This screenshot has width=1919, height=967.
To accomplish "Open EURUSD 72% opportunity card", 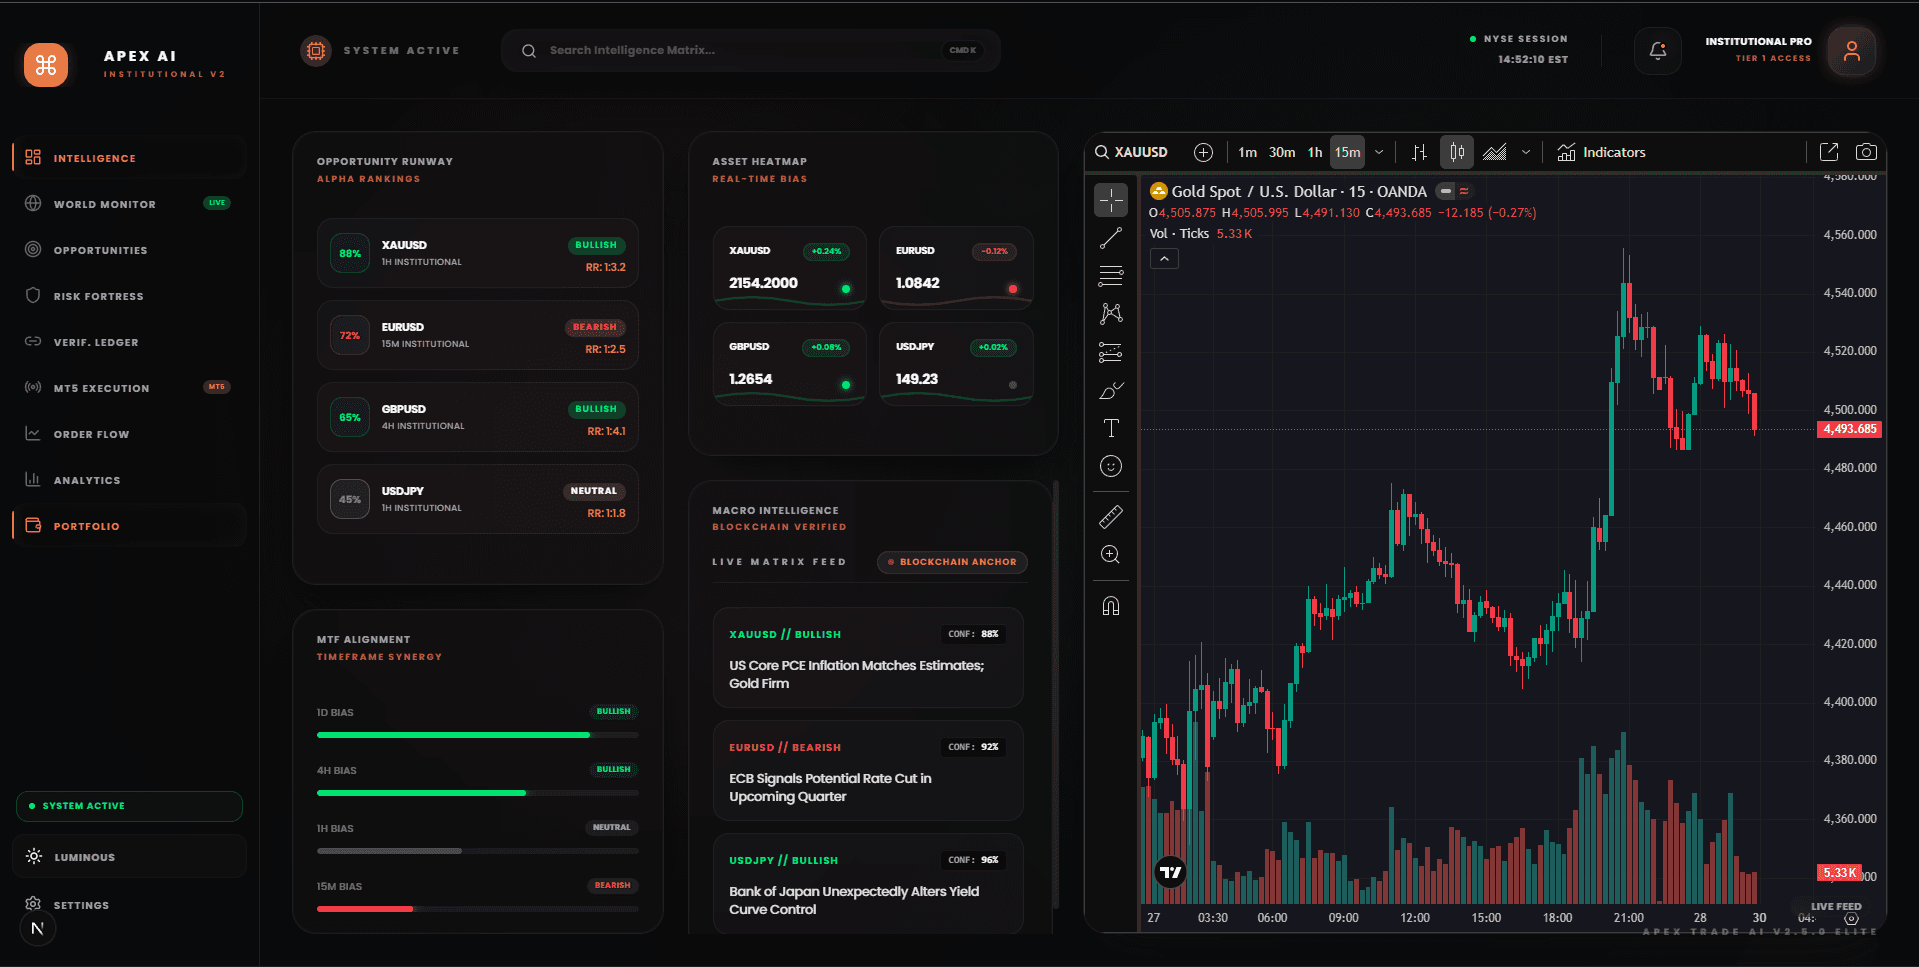I will pos(478,335).
